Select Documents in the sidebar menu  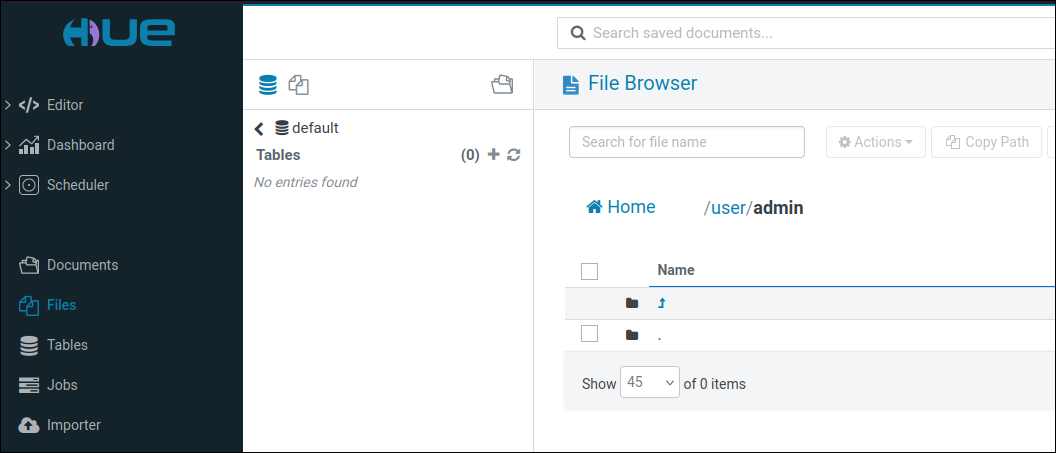tap(83, 265)
